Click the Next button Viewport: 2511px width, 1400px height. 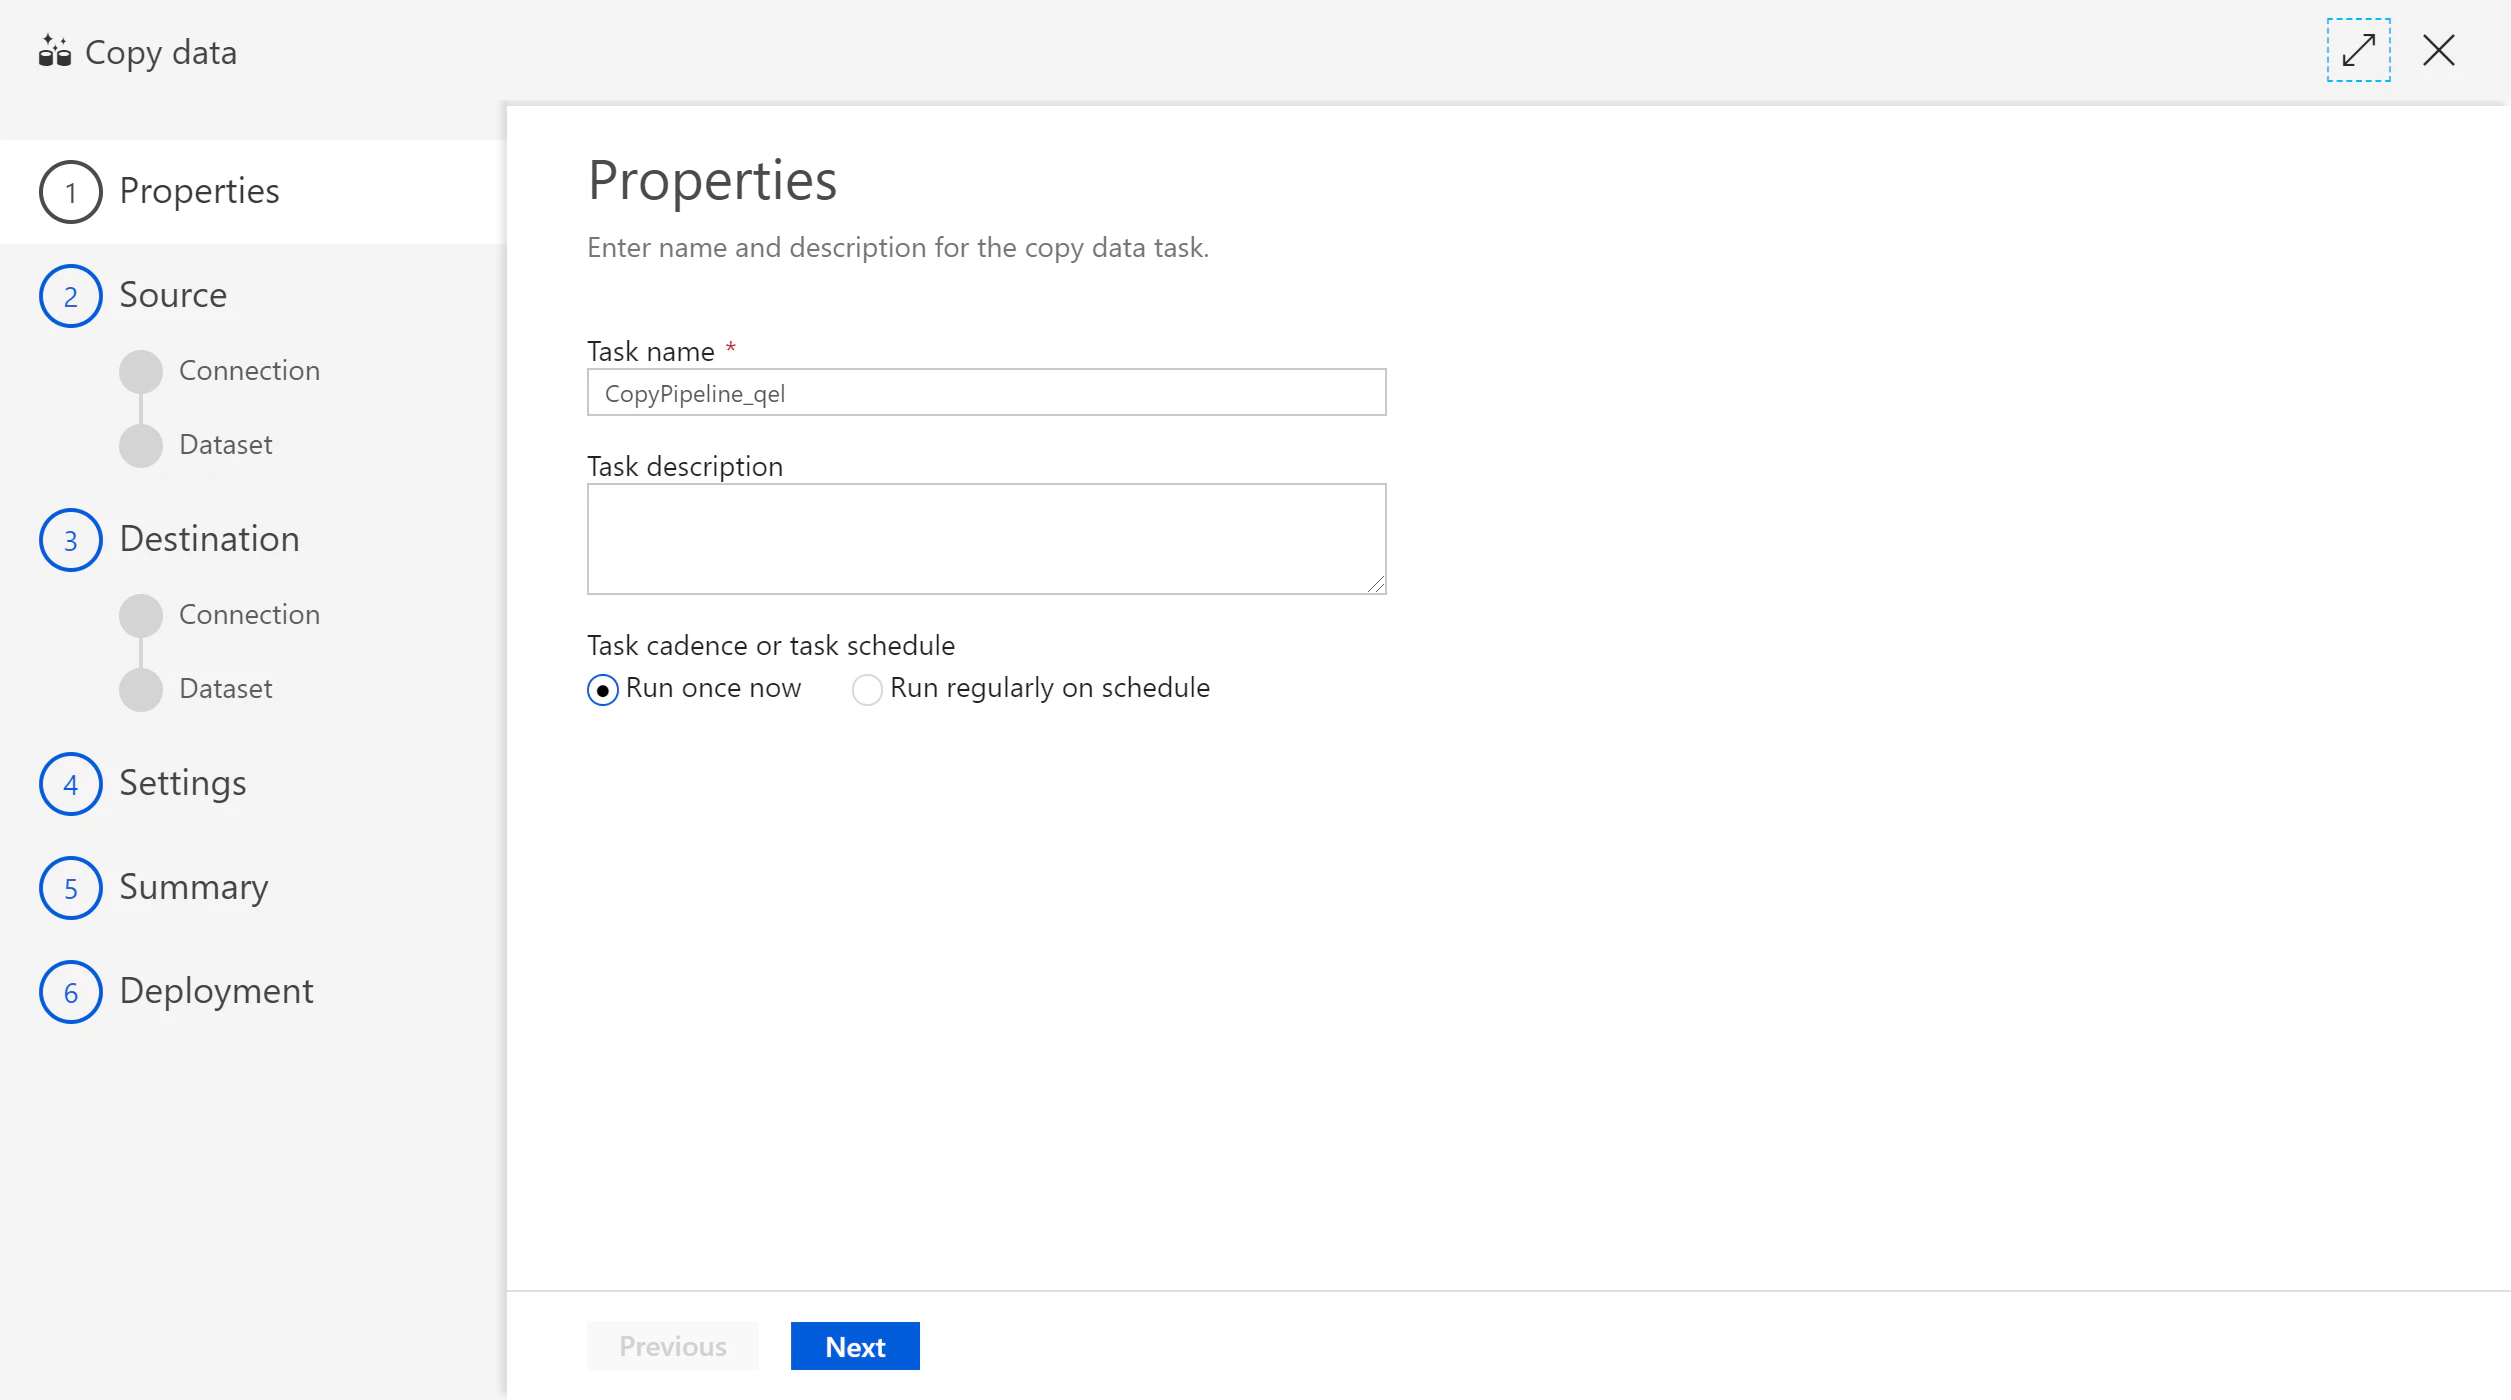tap(855, 1346)
